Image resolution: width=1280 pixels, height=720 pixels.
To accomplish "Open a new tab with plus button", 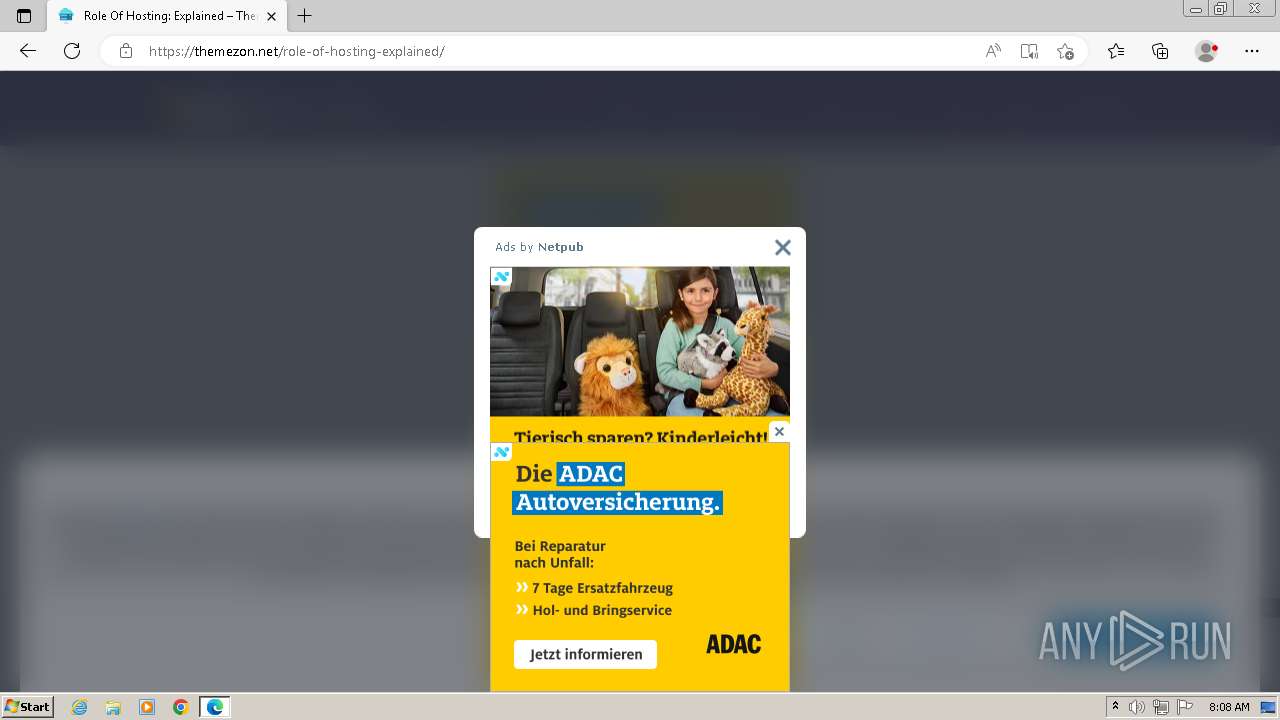I will coord(305,16).
